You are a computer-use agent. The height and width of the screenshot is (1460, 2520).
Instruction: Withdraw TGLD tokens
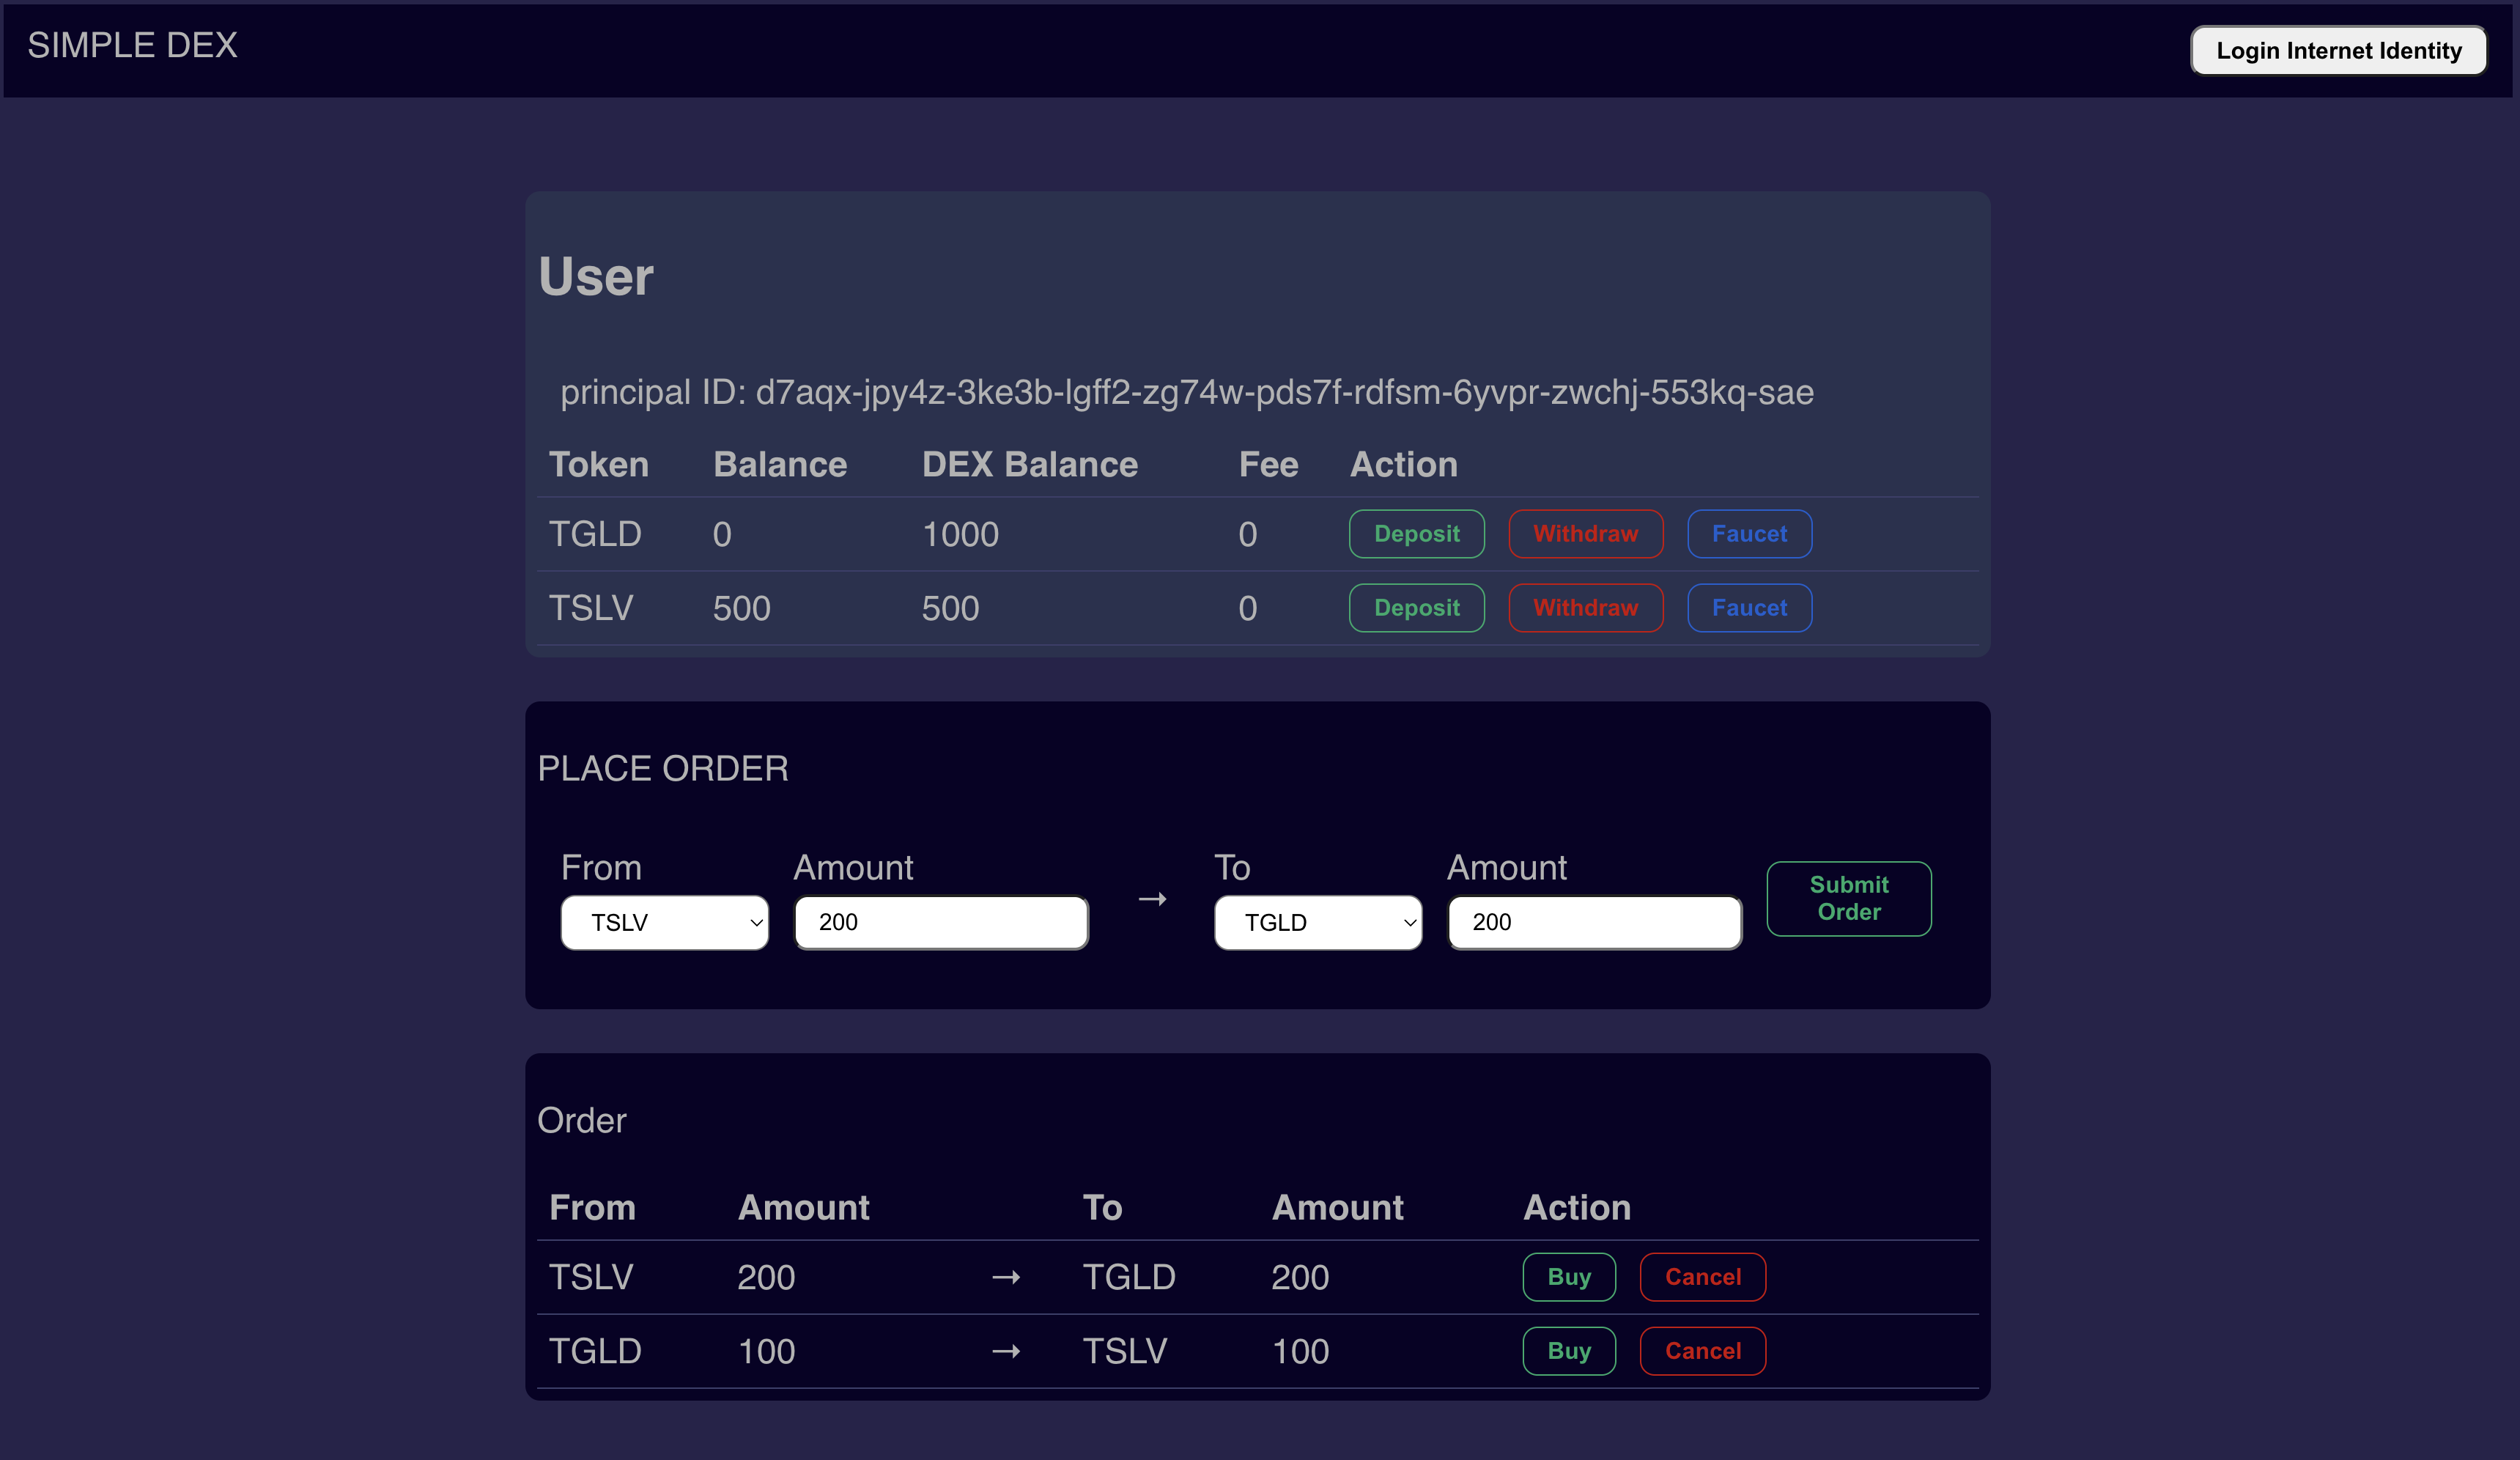click(x=1585, y=534)
